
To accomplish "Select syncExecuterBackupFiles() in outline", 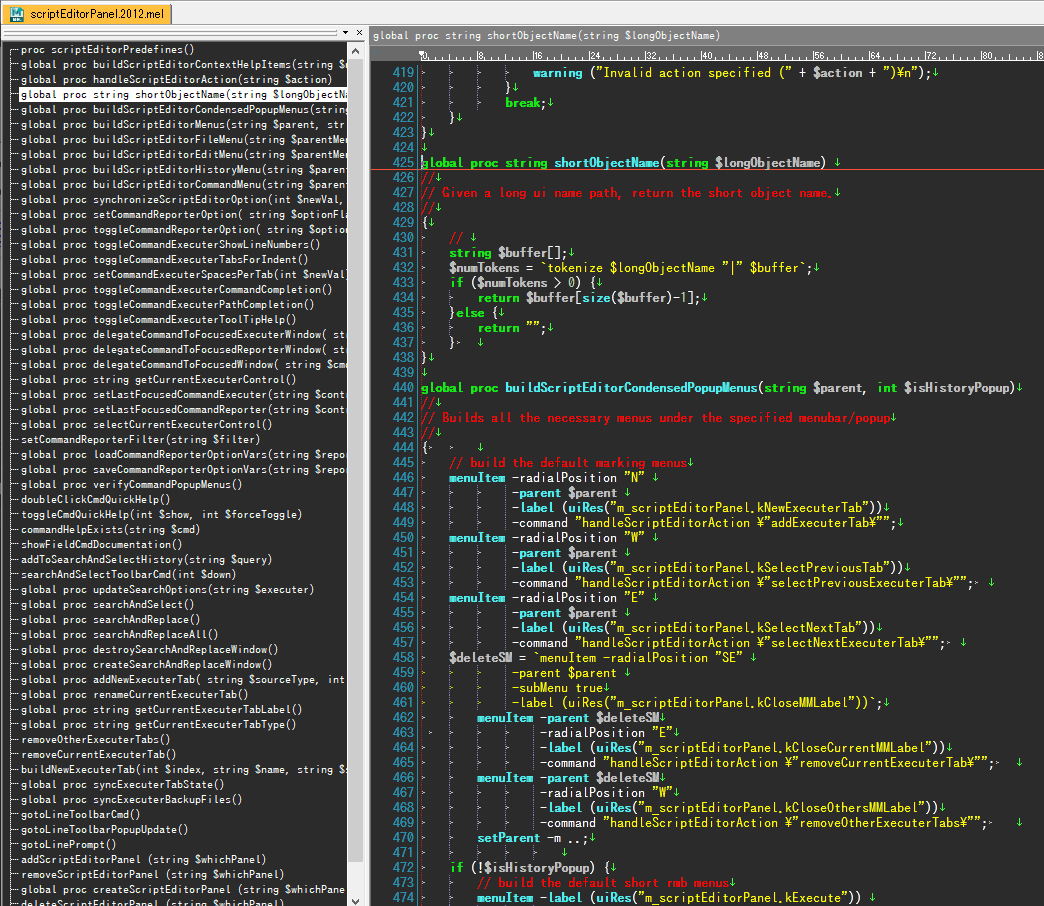I will pos(131,799).
